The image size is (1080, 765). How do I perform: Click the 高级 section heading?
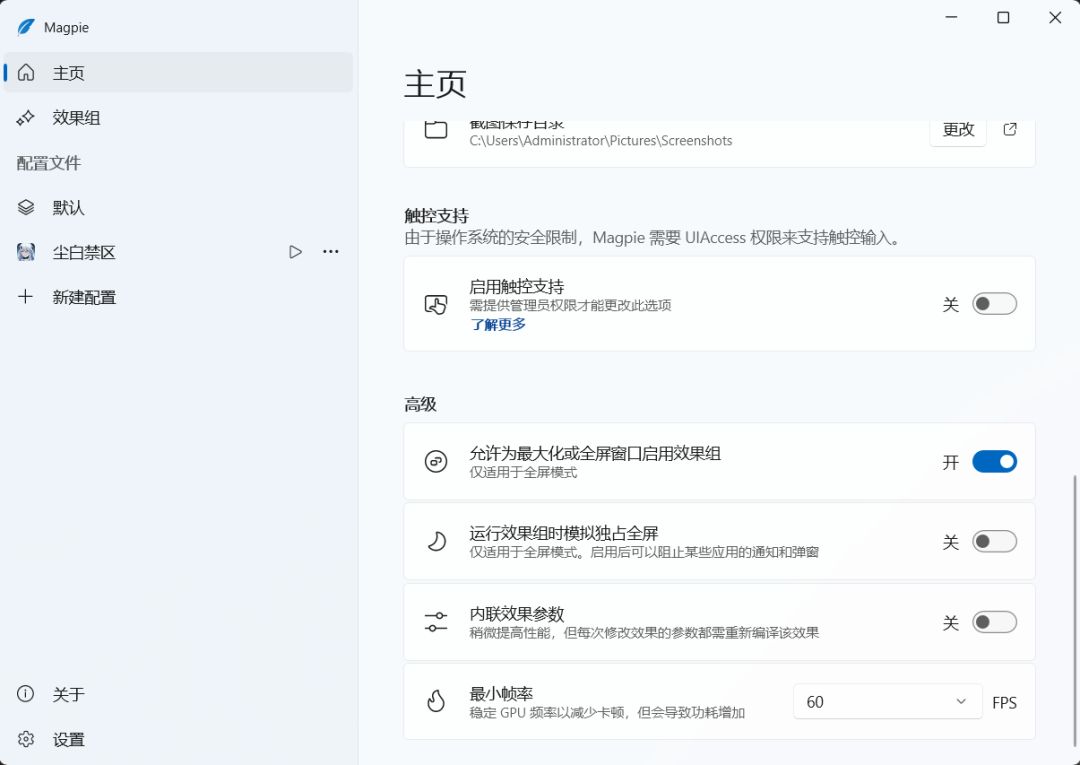[420, 404]
